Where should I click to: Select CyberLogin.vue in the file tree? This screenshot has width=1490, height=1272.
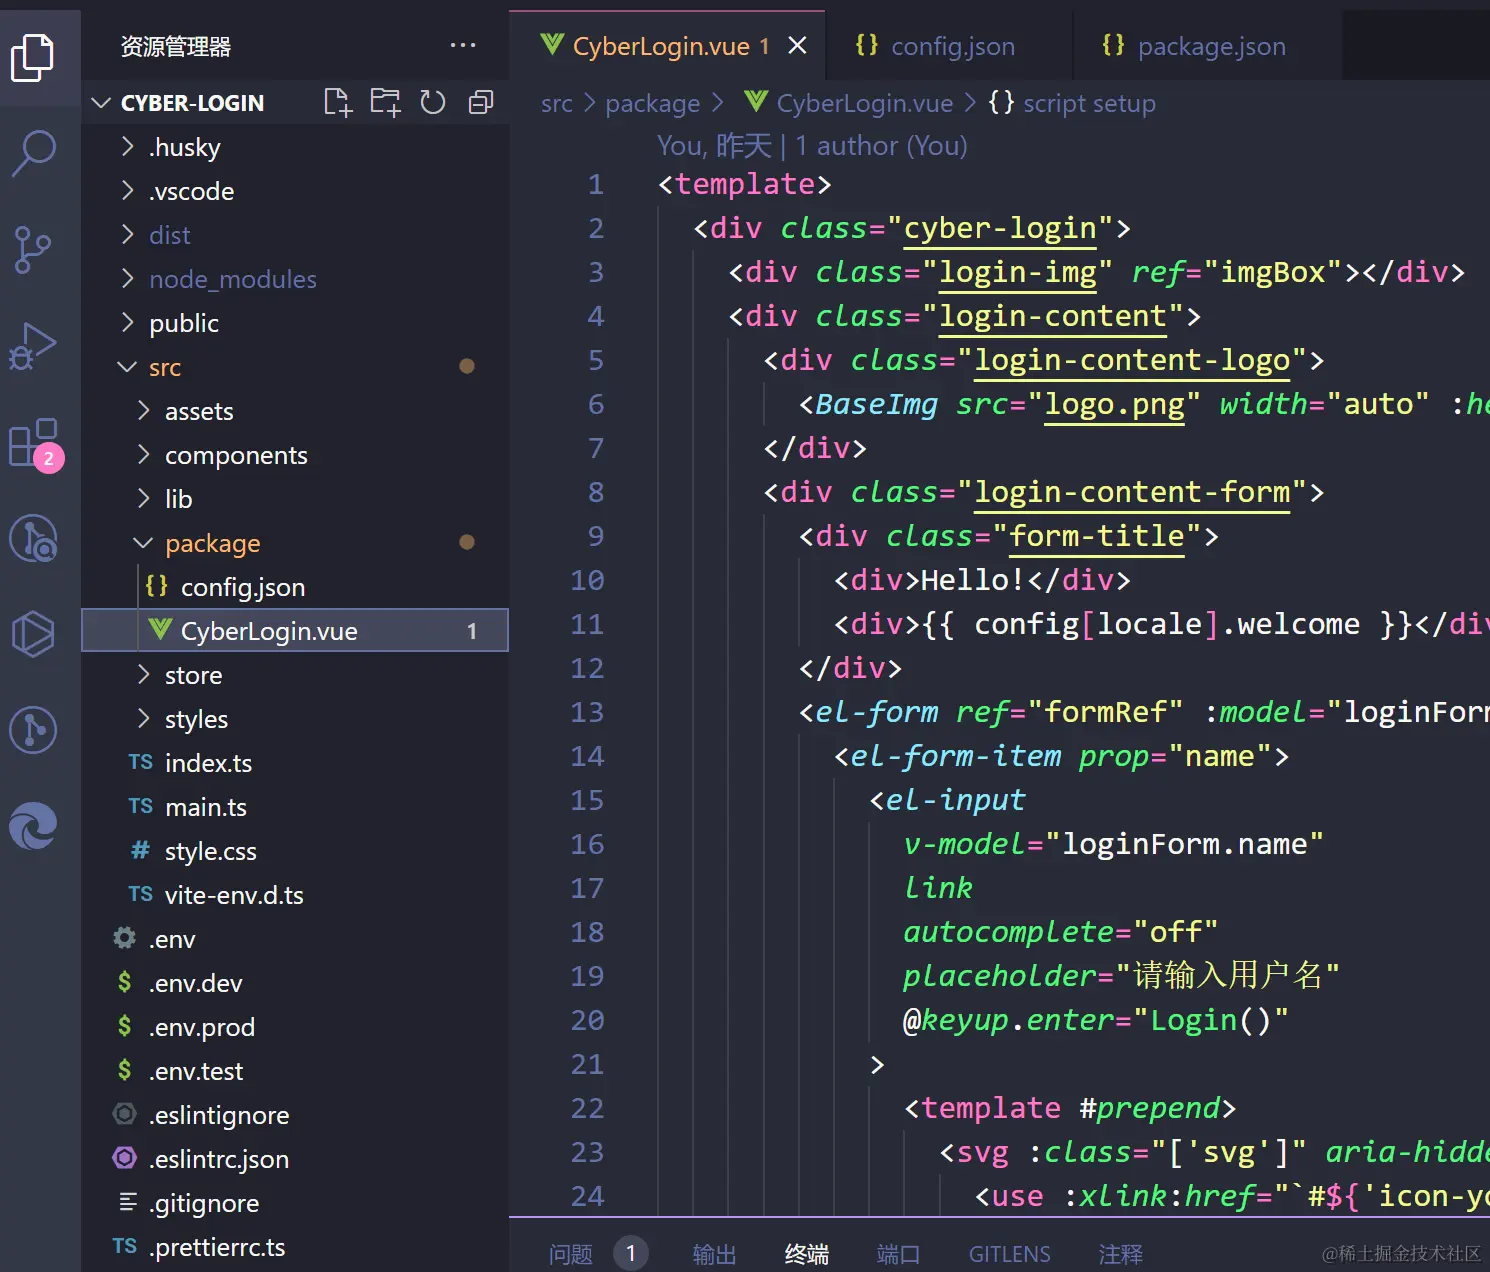pyautogui.click(x=295, y=631)
